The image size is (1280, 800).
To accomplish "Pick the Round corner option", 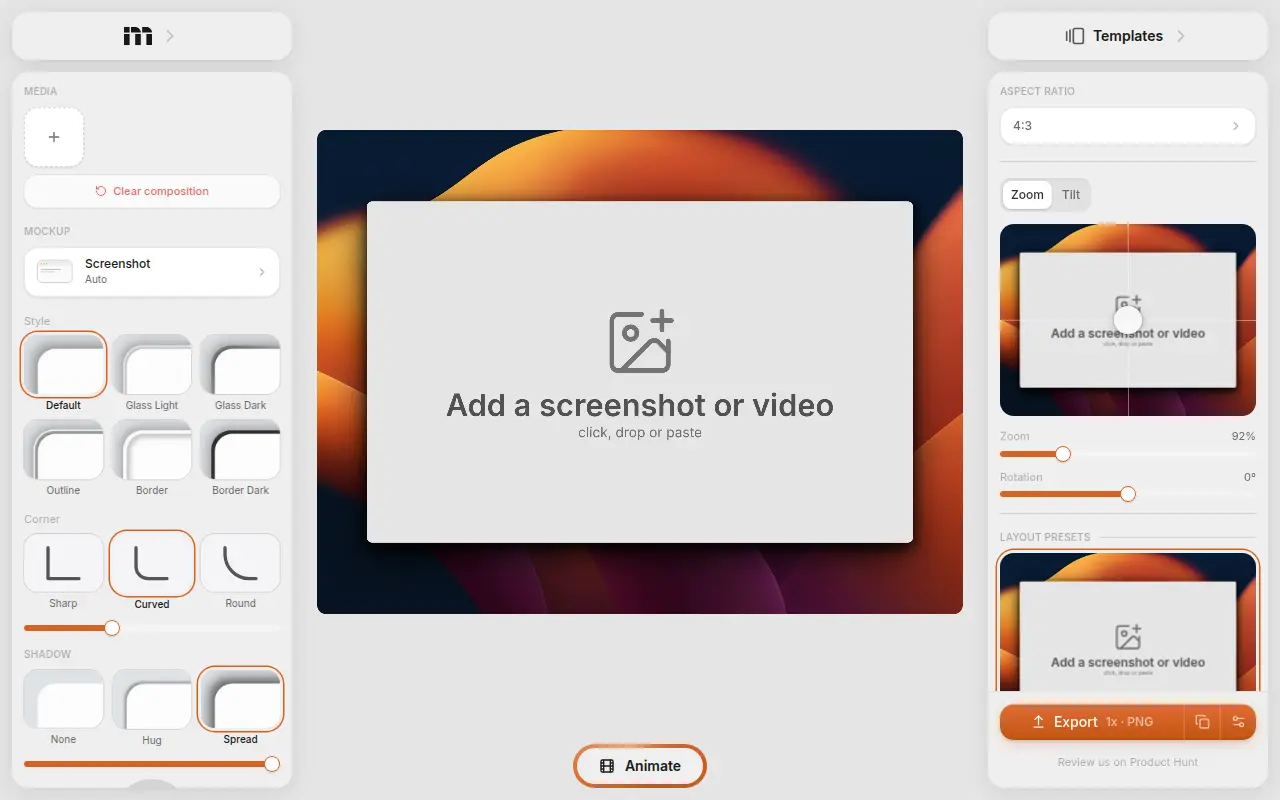I will (x=241, y=563).
